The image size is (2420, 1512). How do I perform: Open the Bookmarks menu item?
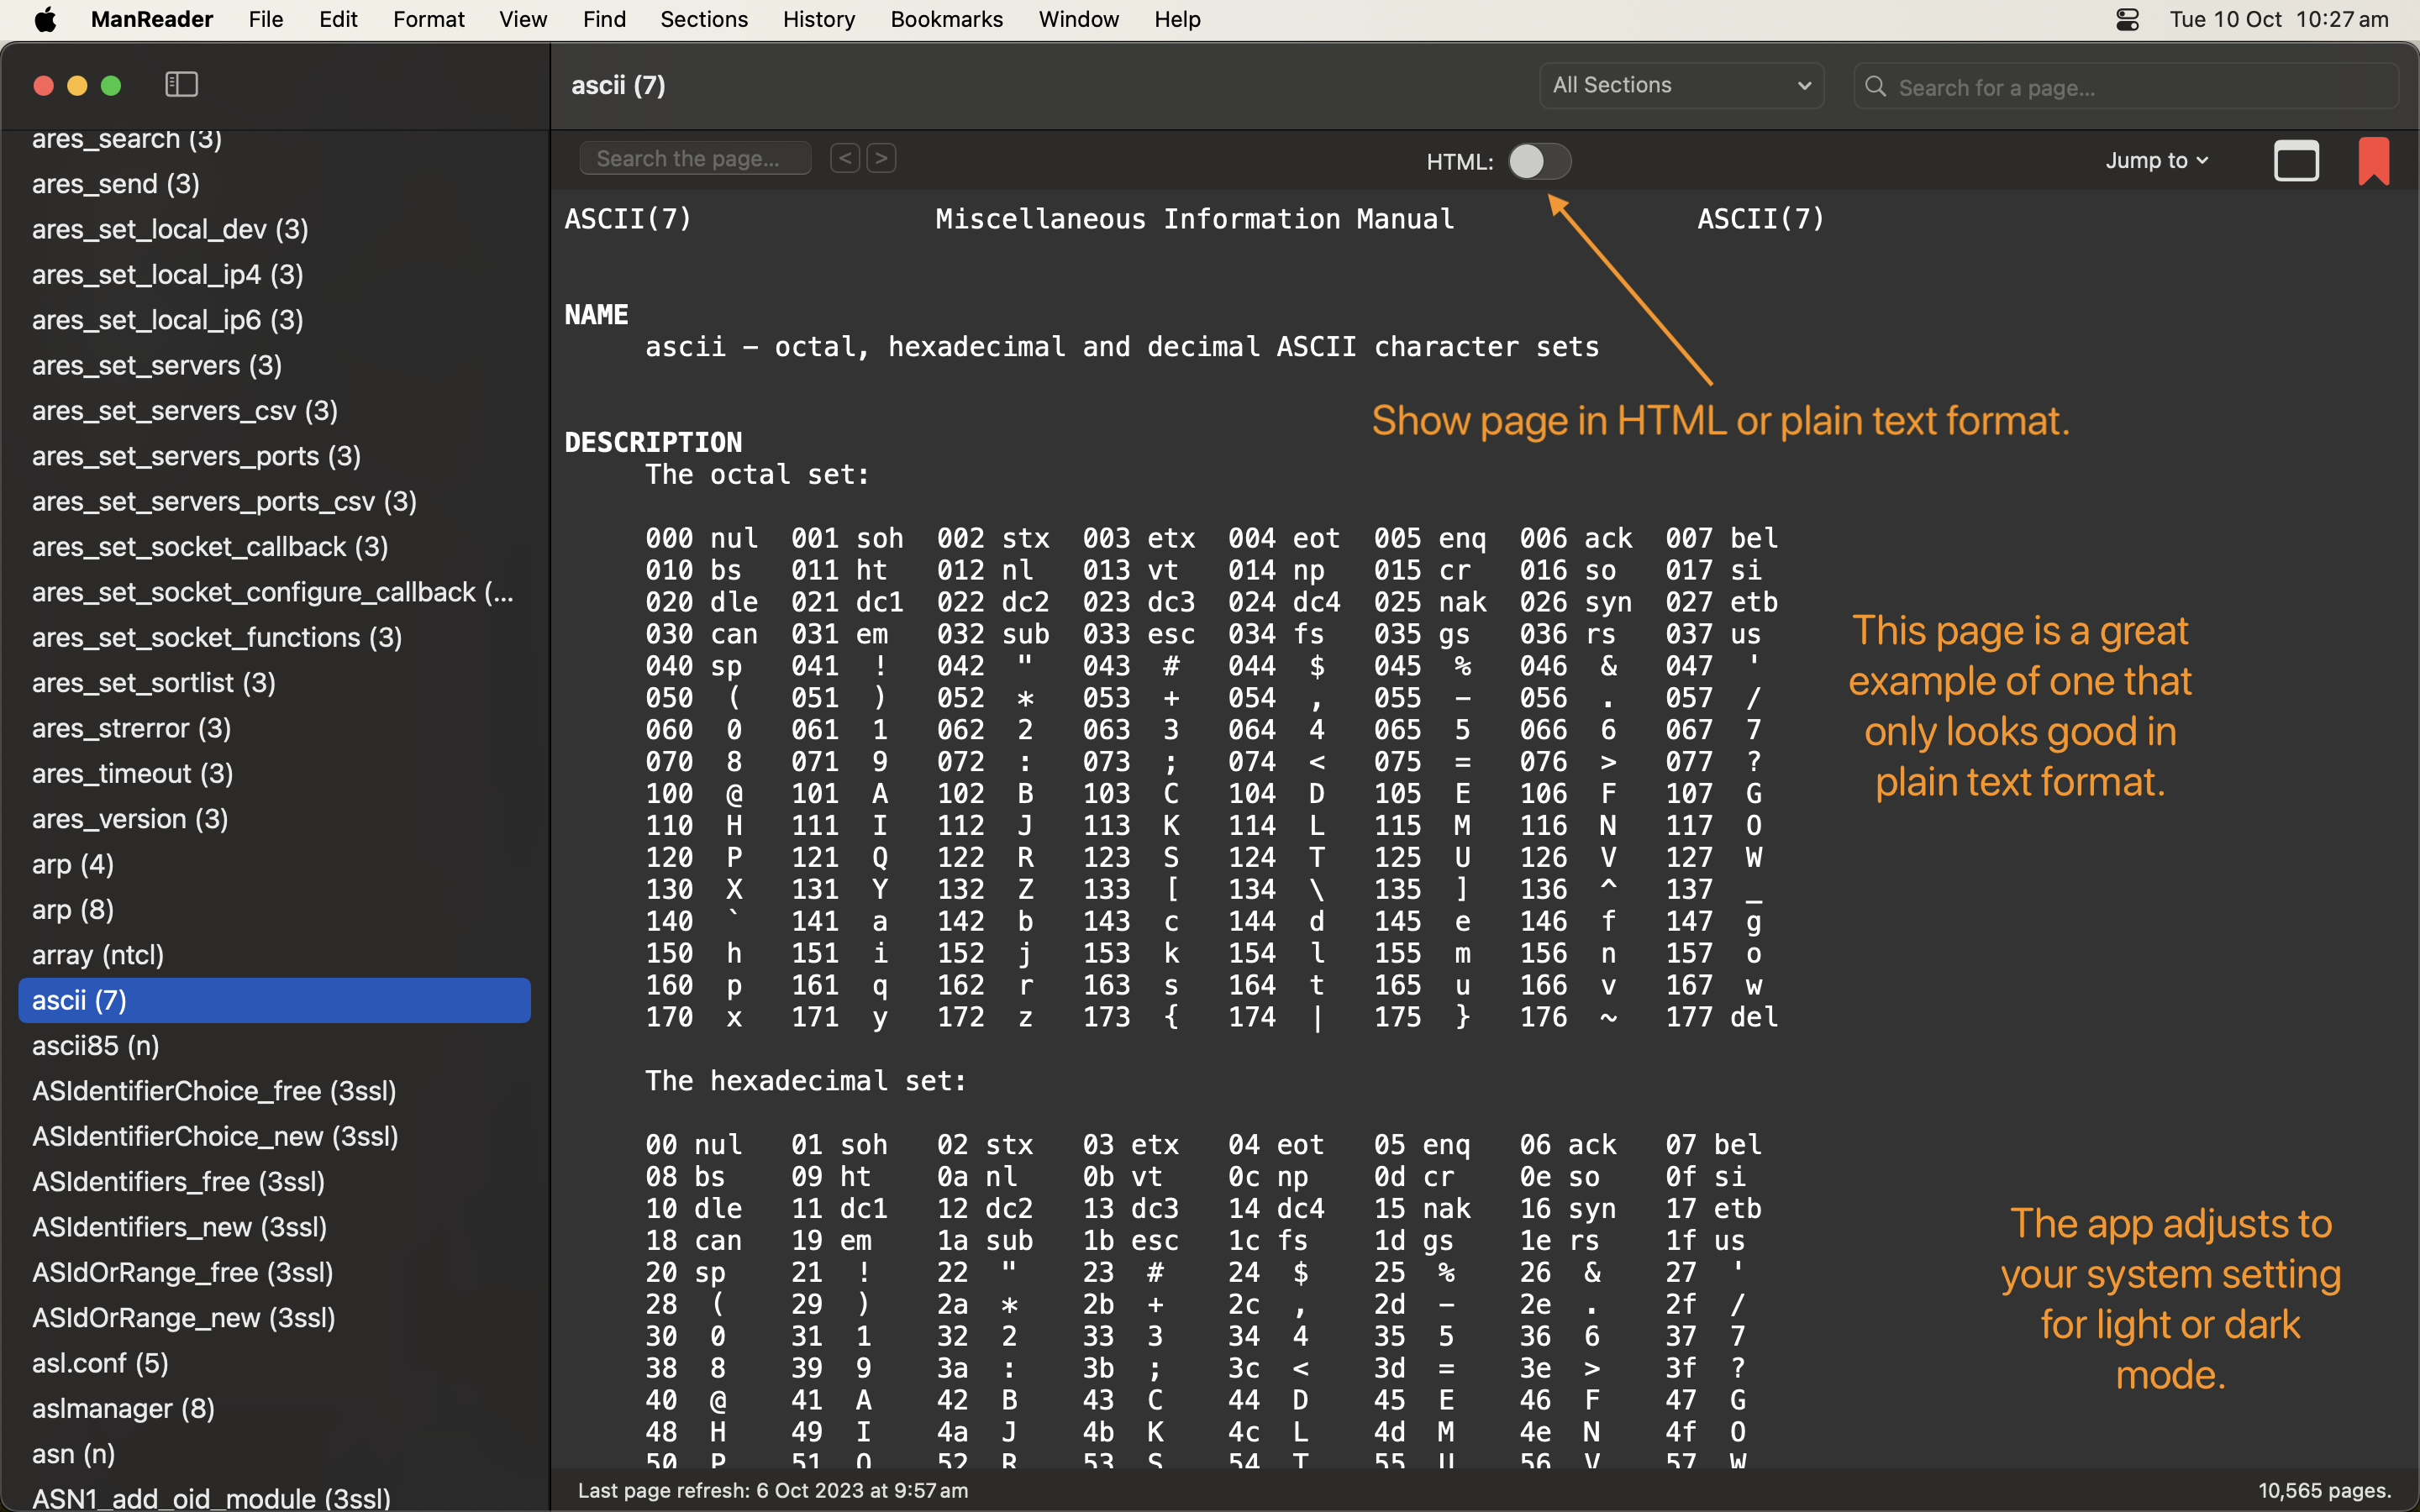coord(946,19)
